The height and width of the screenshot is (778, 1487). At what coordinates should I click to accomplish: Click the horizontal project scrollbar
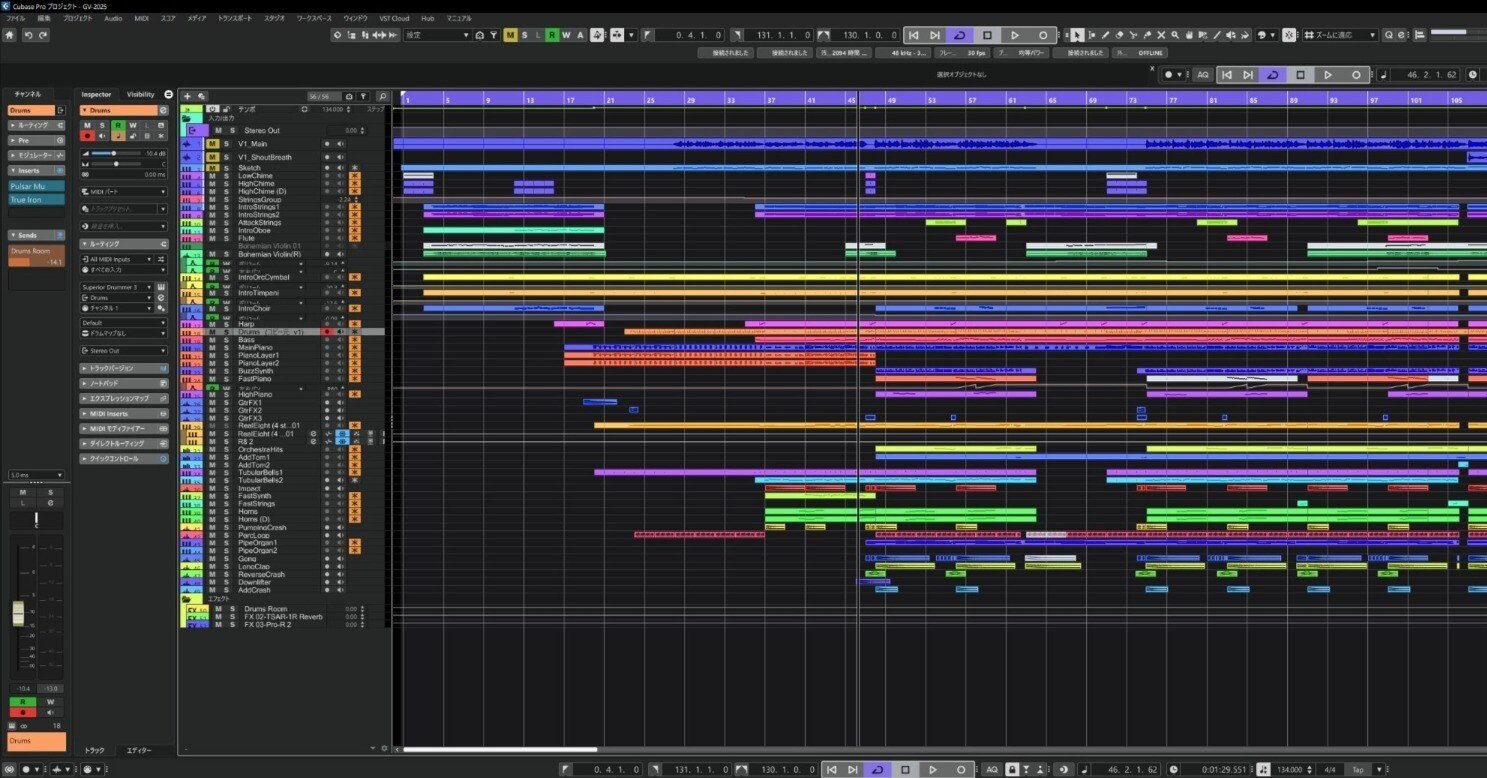click(x=500, y=749)
